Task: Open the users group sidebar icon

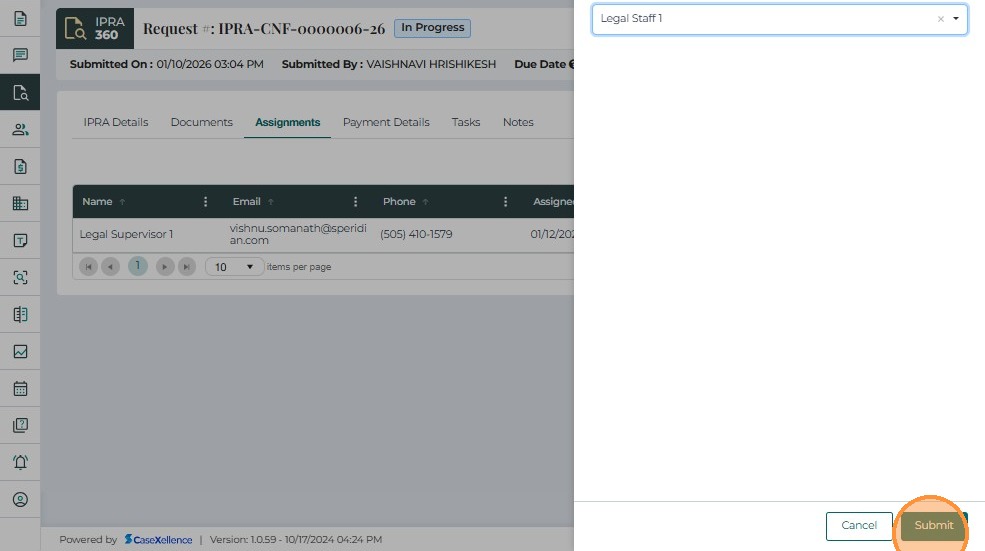Action: (x=20, y=129)
